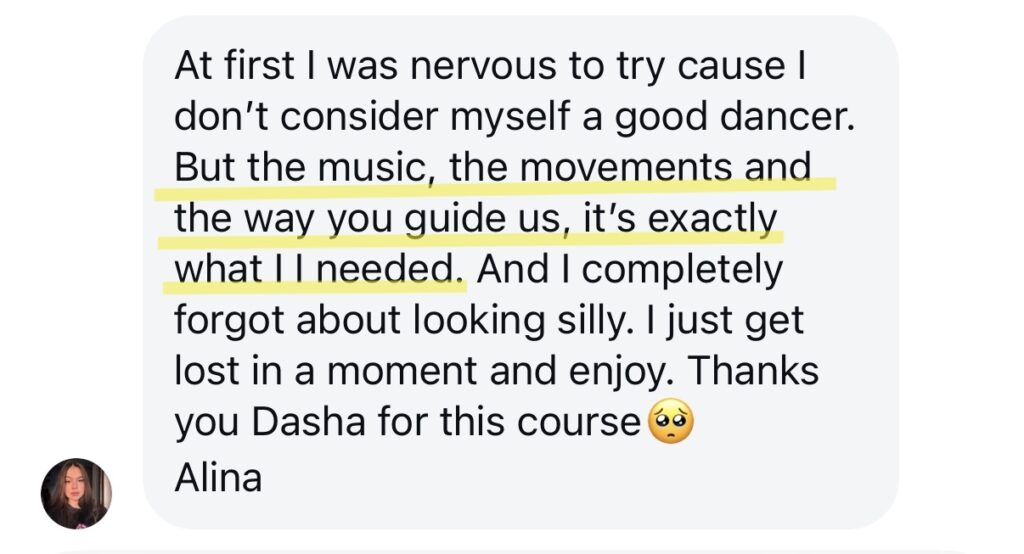Click the signature name Alina
1024x554 pixels.
(218, 477)
